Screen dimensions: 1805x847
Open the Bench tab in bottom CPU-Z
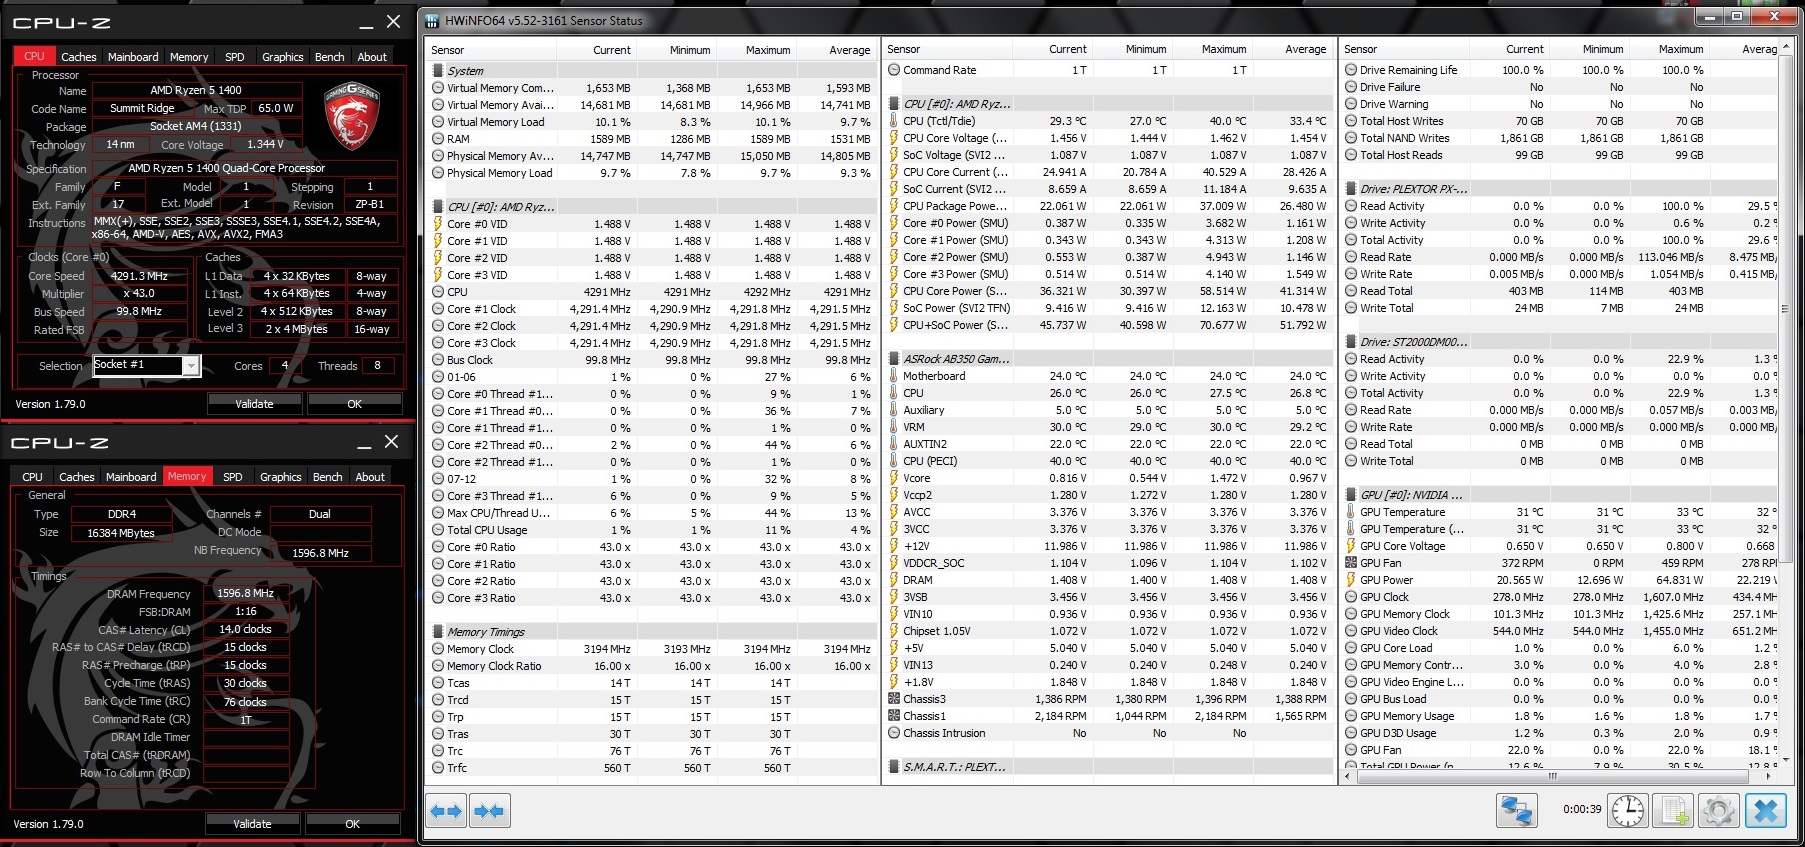(328, 477)
